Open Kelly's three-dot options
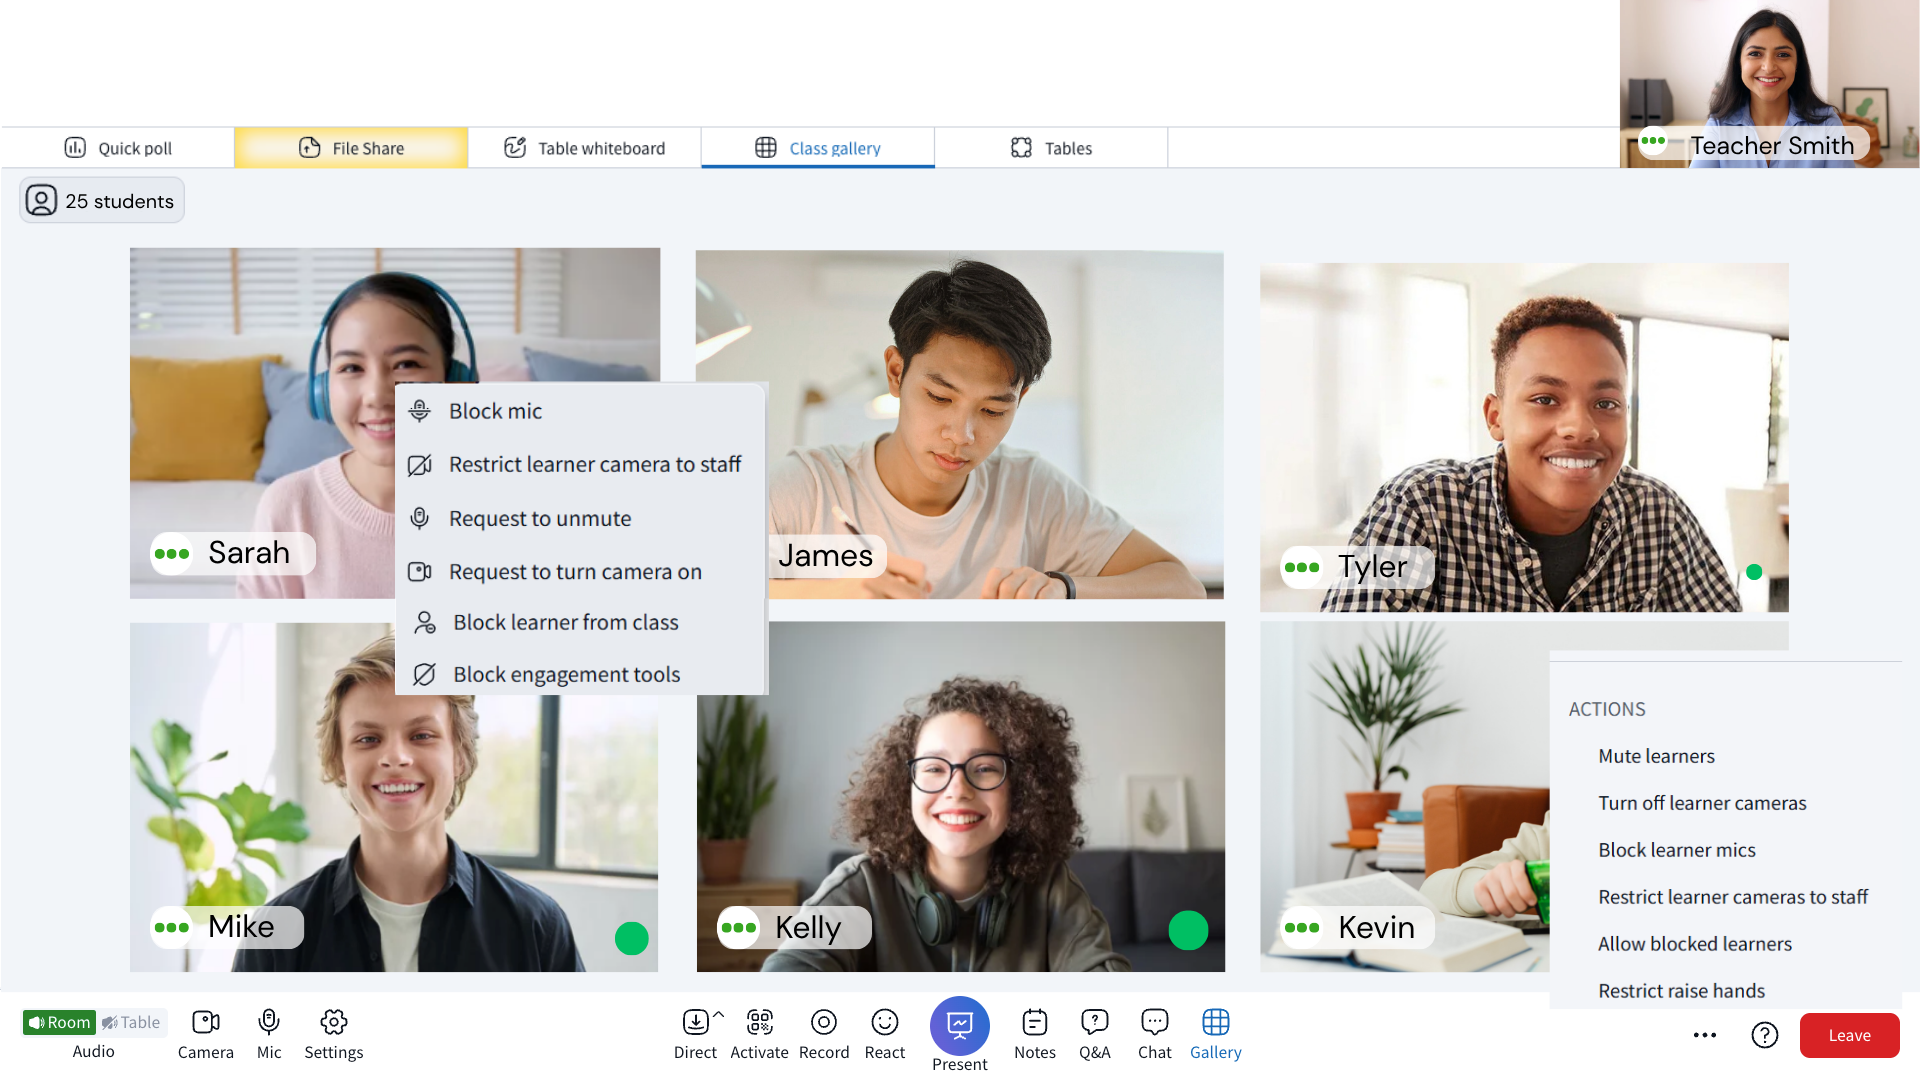Viewport: 1920px width, 1080px height. (739, 928)
